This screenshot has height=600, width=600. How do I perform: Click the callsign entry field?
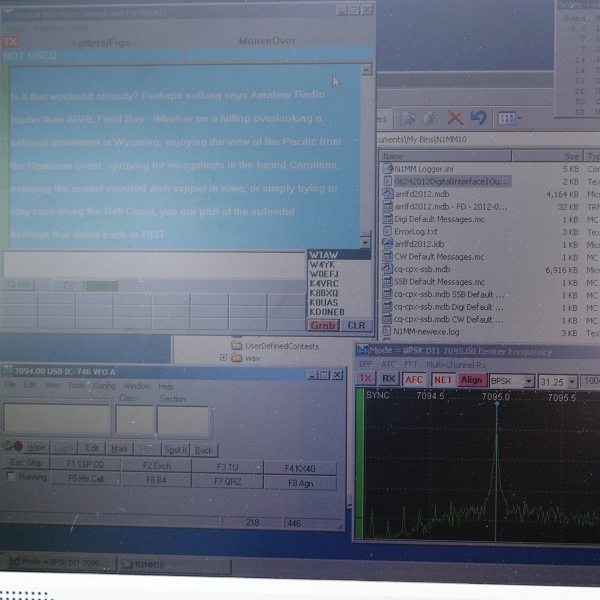click(x=57, y=419)
